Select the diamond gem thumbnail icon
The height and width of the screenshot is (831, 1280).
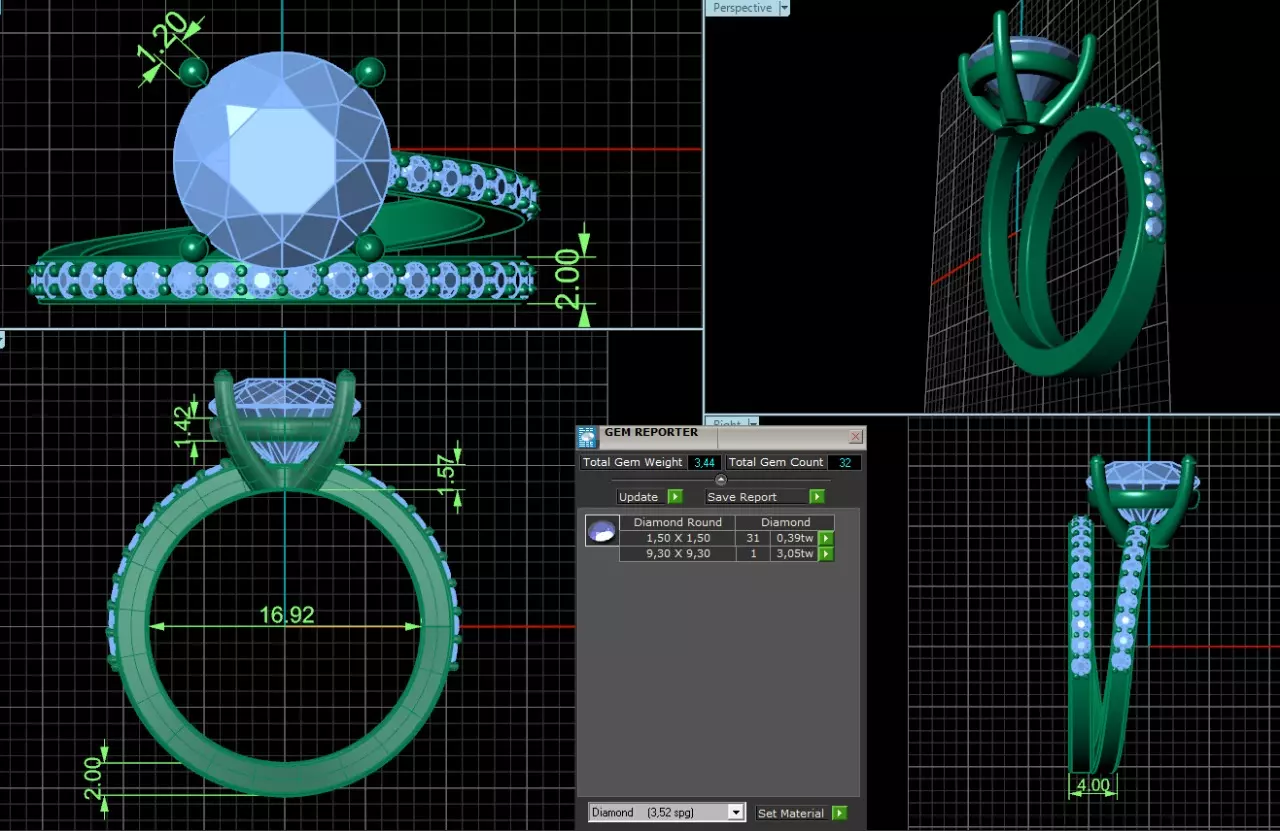(x=601, y=531)
